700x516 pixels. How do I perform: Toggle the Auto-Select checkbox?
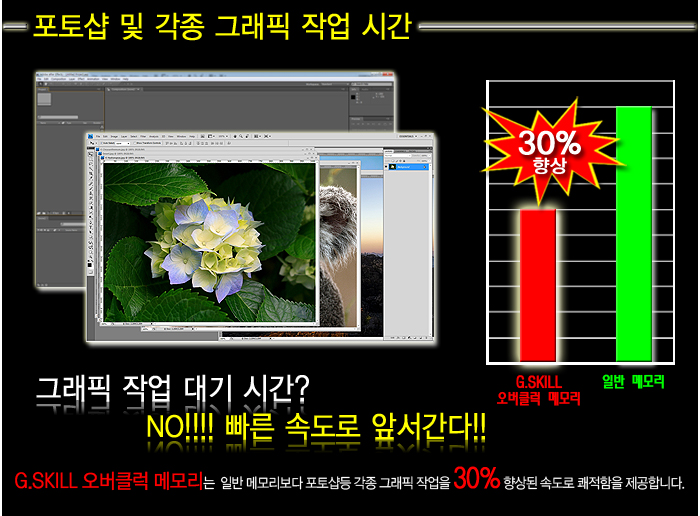[x=101, y=143]
